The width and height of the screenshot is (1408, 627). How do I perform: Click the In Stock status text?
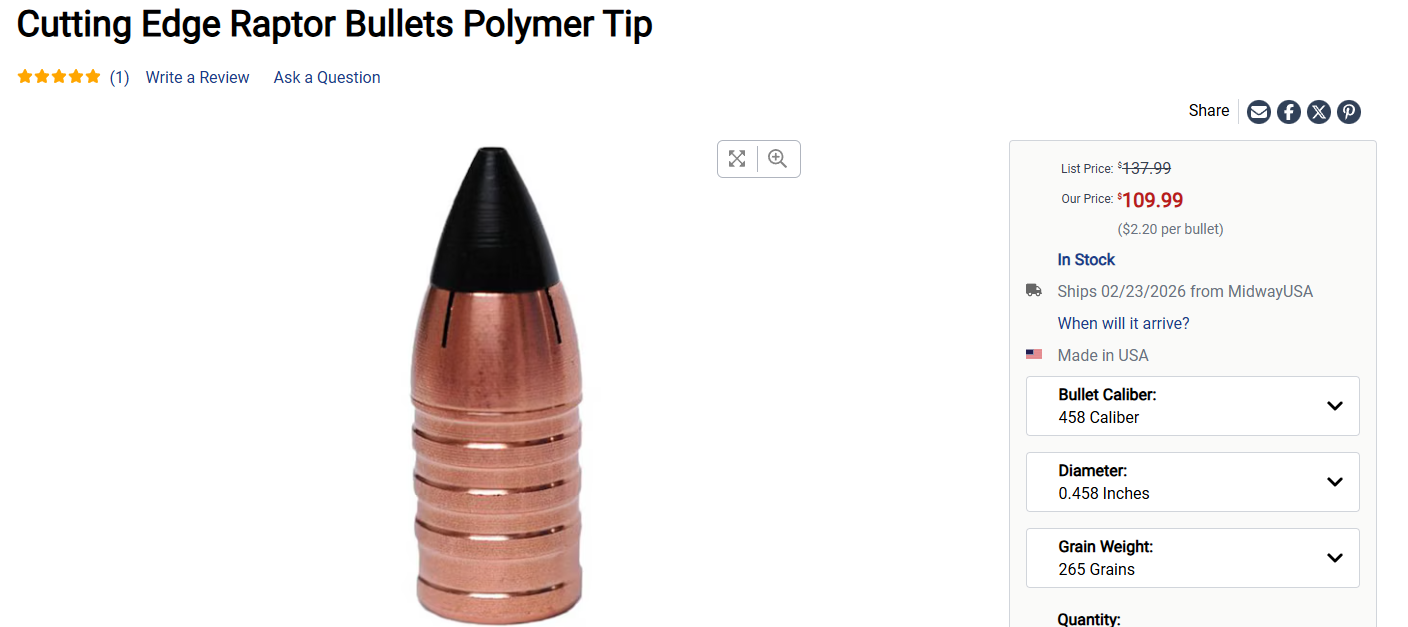pos(1086,259)
